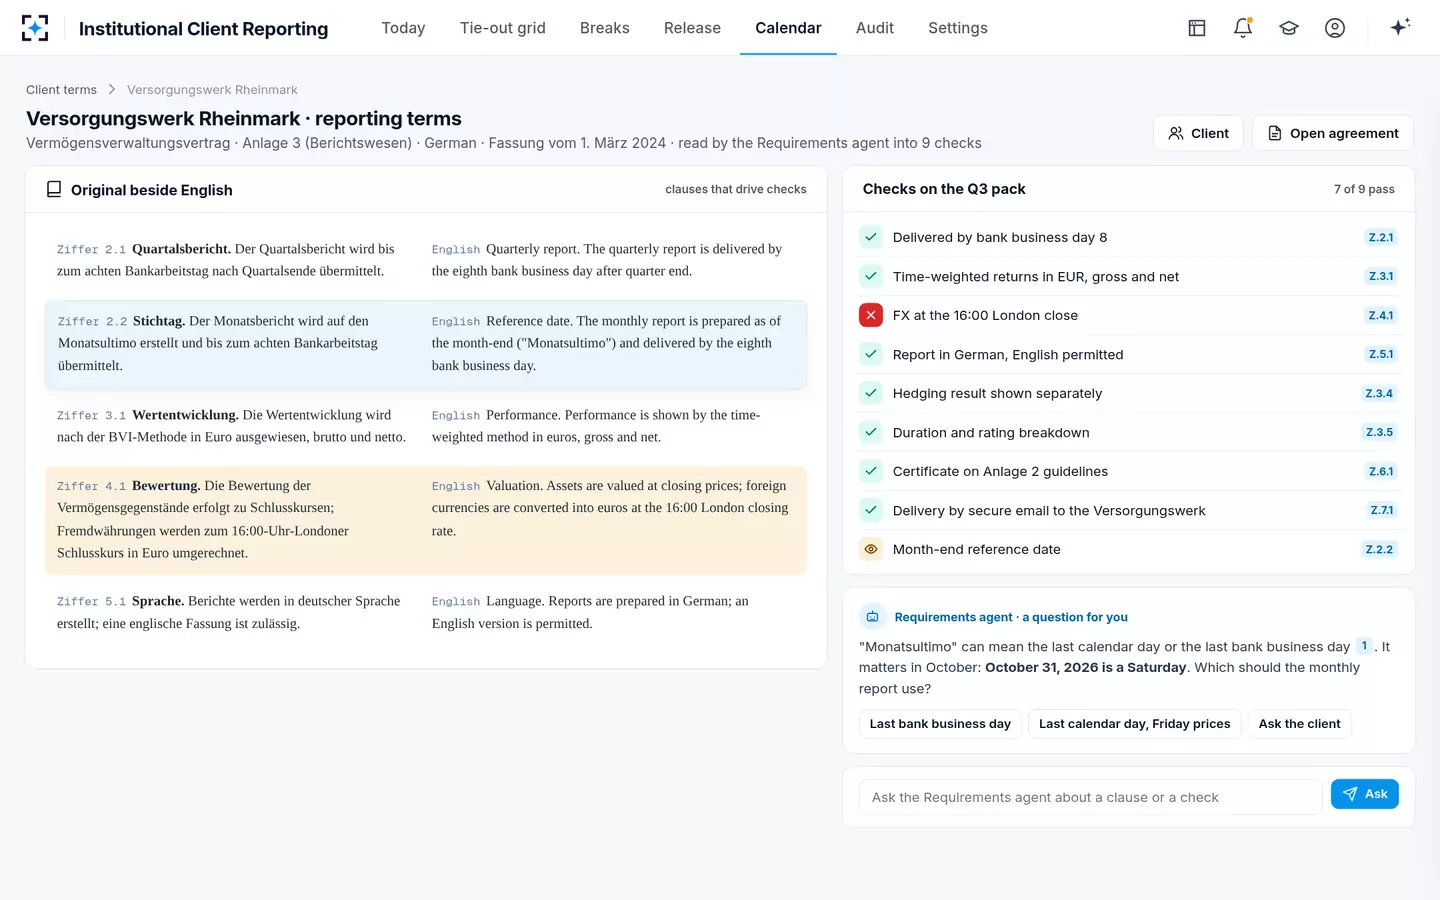The image size is (1440, 900).
Task: Open the notifications bell
Action: (1243, 28)
